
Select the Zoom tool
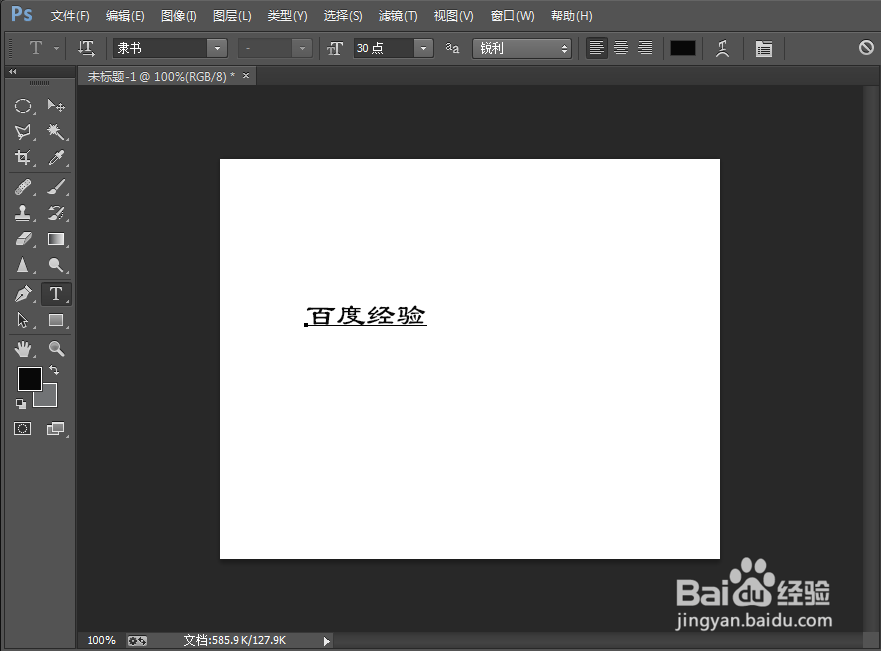pos(56,349)
